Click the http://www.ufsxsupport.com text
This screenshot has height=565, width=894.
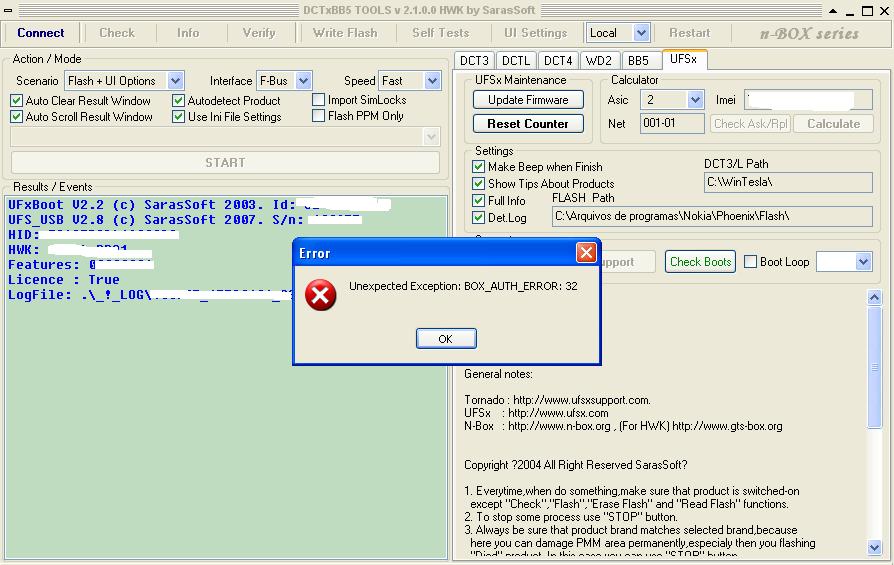coord(582,400)
